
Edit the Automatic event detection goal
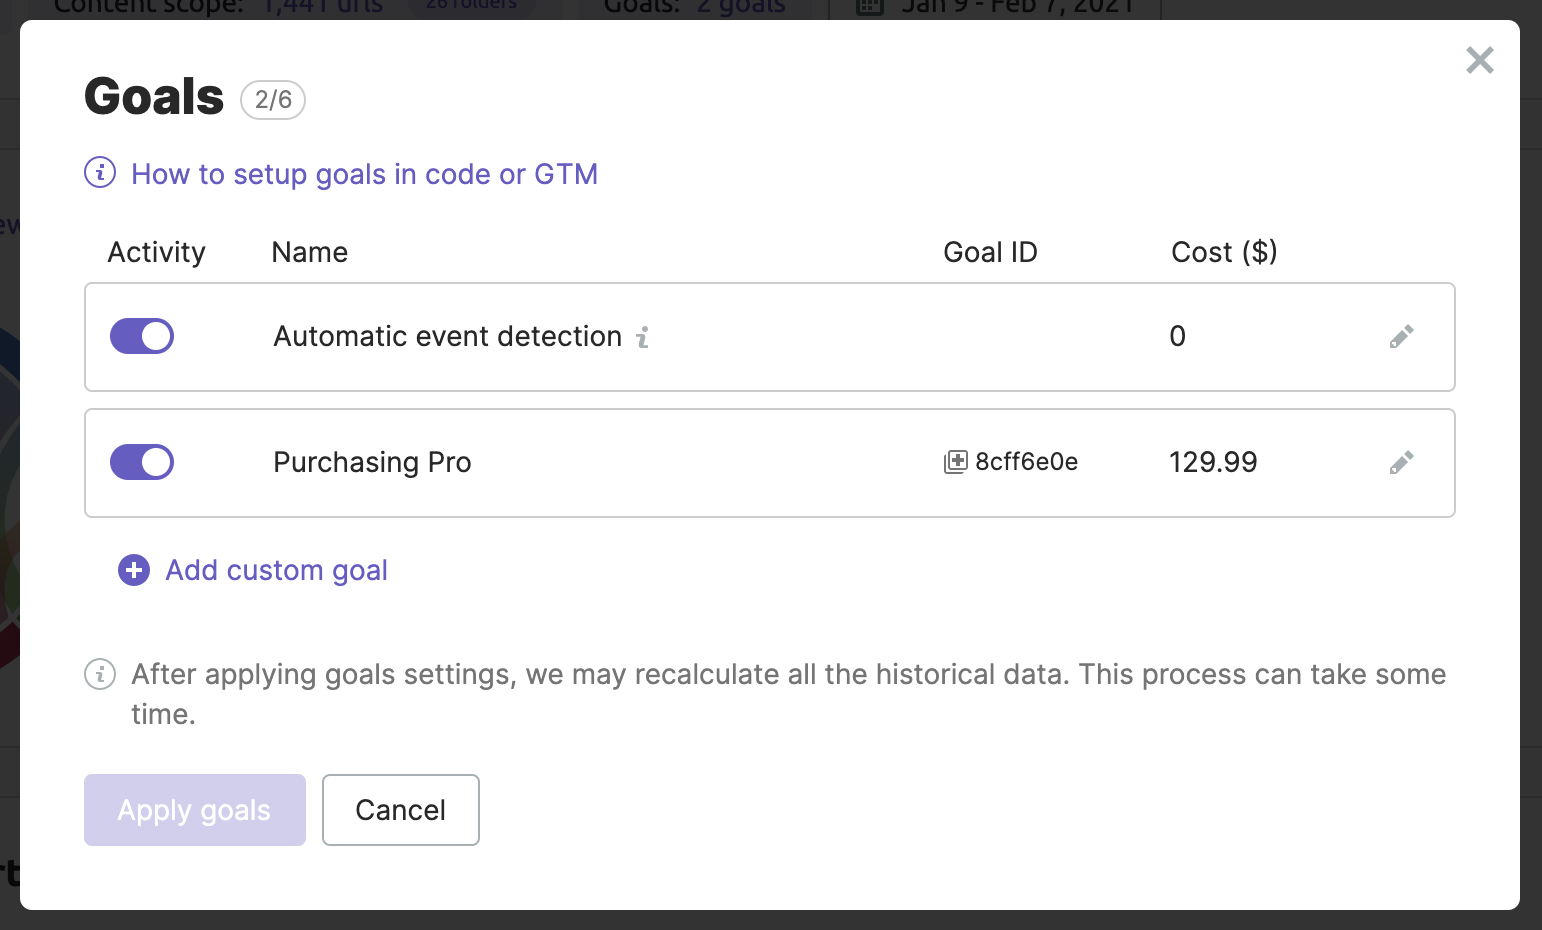pyautogui.click(x=1400, y=336)
